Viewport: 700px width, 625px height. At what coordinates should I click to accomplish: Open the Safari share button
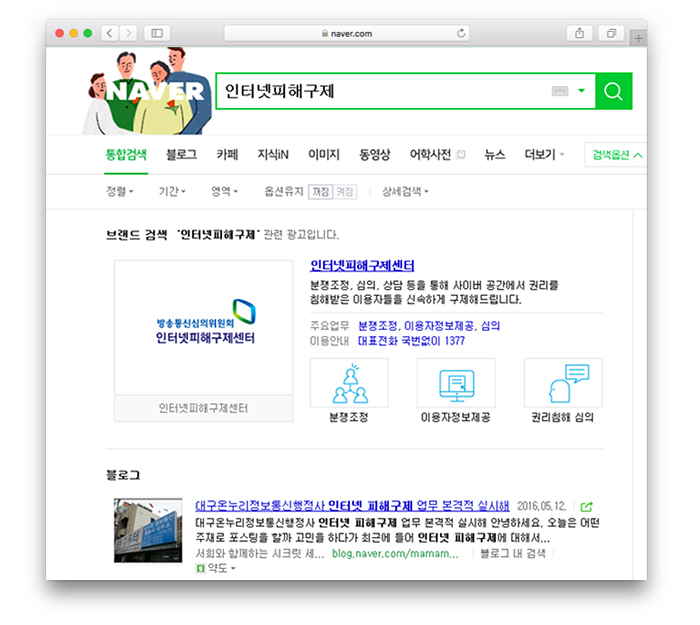pos(579,33)
